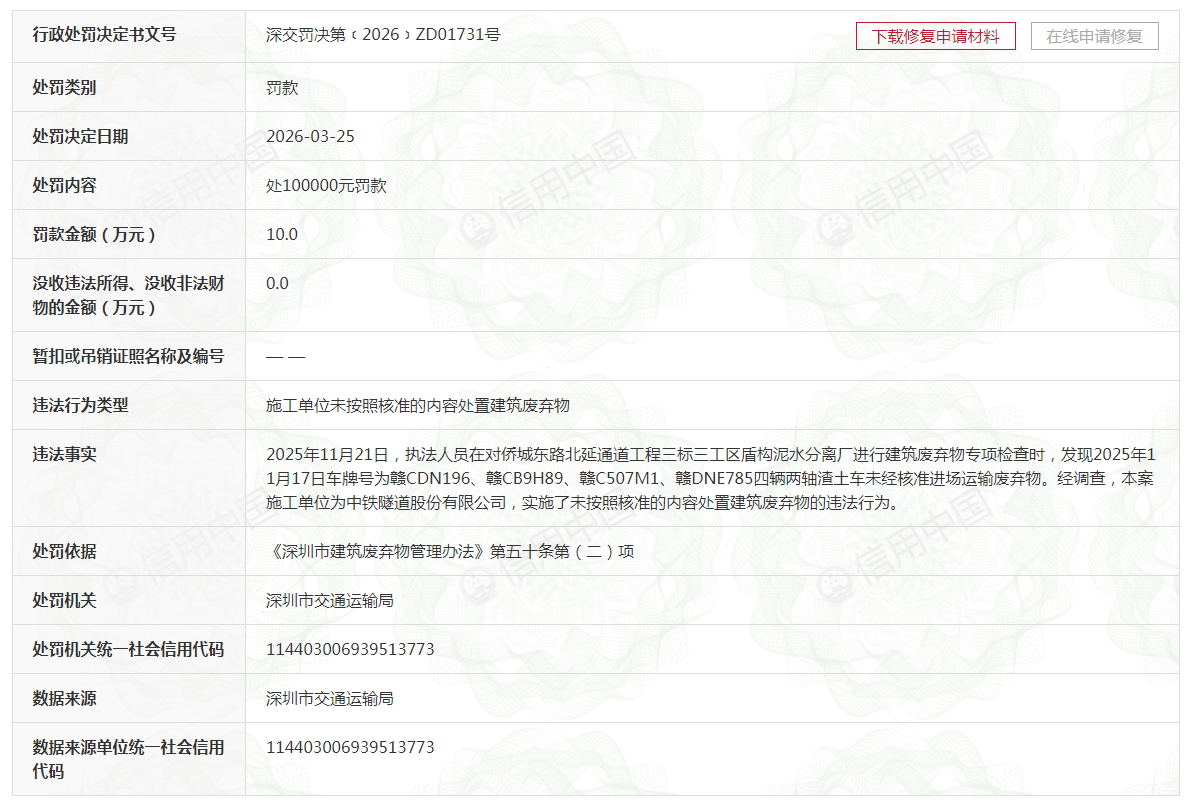Image resolution: width=1192 pixels, height=806 pixels.
Task: Click the 暂扣或吊销证照名称及编号 row label
Action: [x=128, y=357]
